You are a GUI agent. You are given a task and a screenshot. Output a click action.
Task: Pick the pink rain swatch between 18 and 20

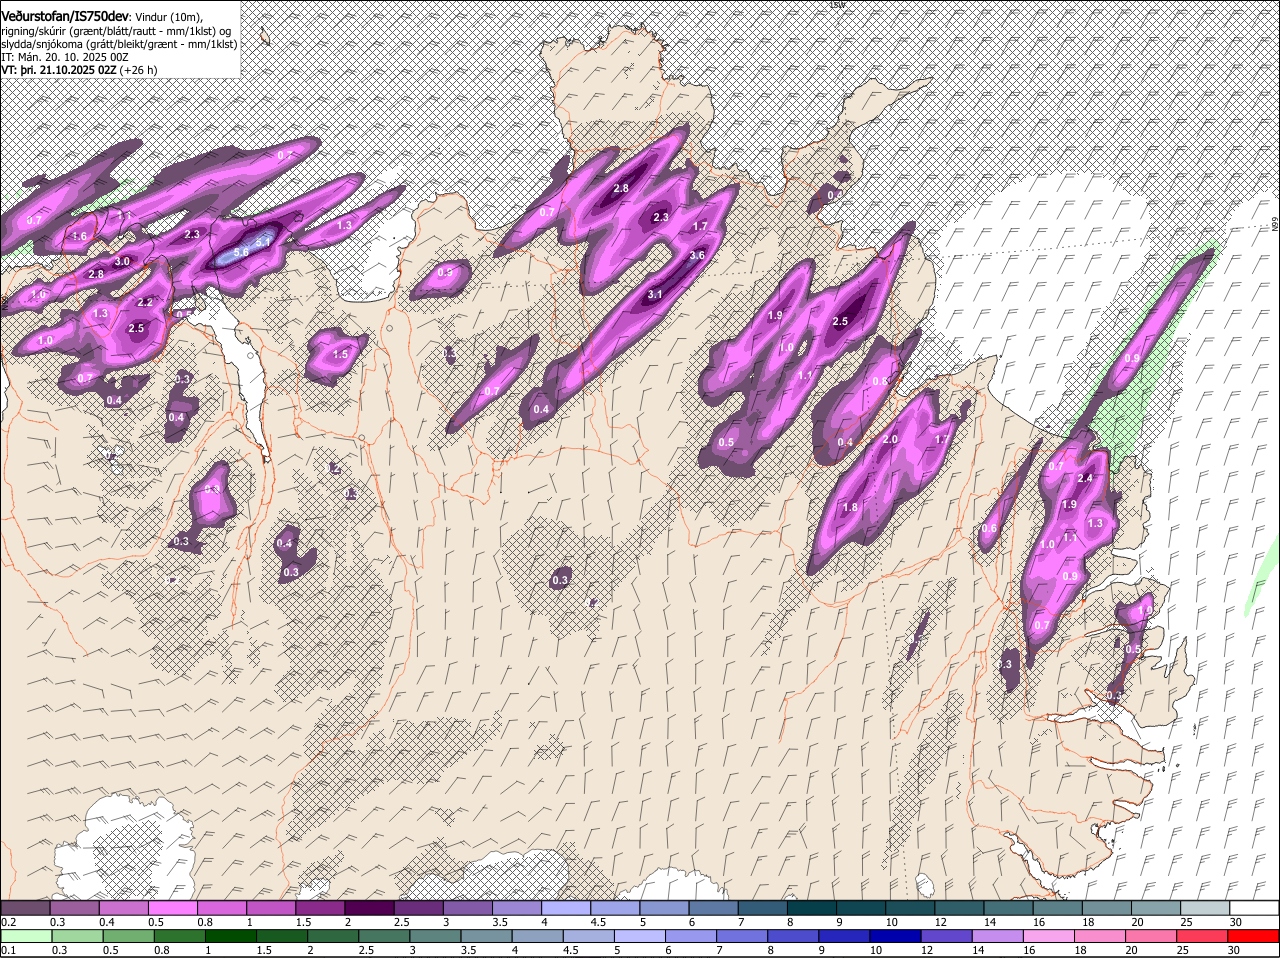click(x=1102, y=936)
